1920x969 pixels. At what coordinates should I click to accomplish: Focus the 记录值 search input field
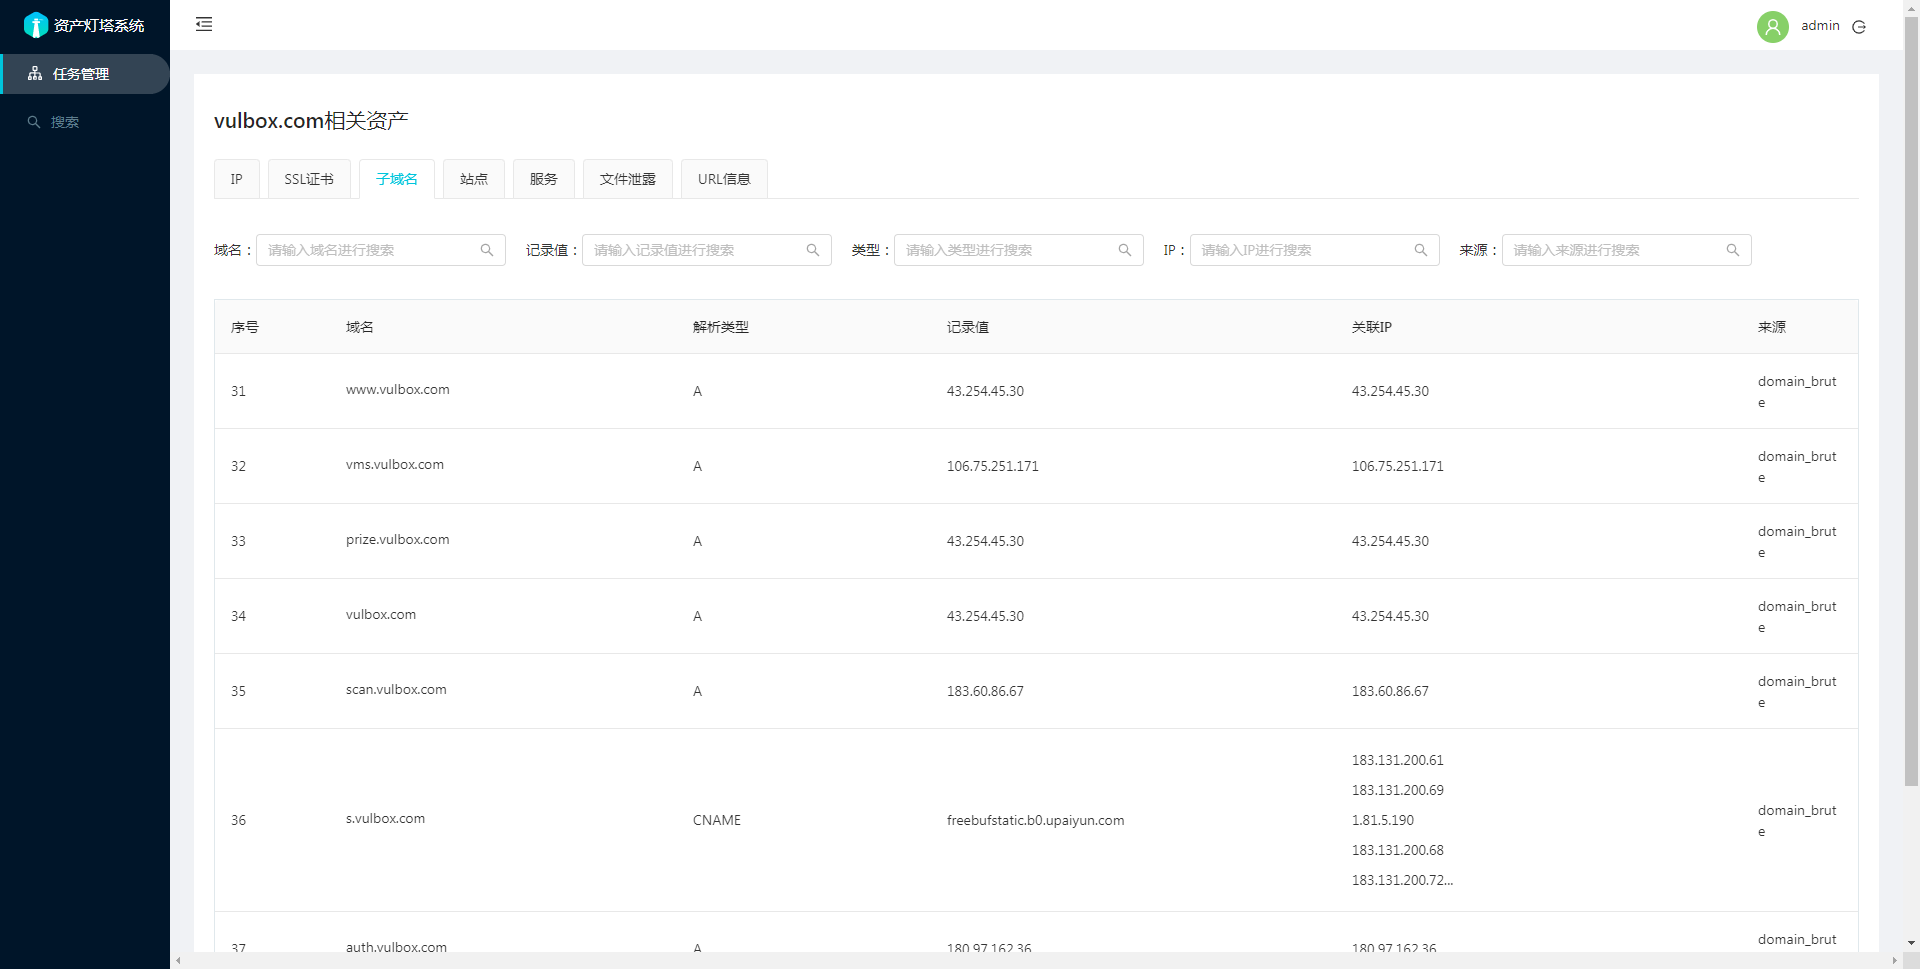707,250
